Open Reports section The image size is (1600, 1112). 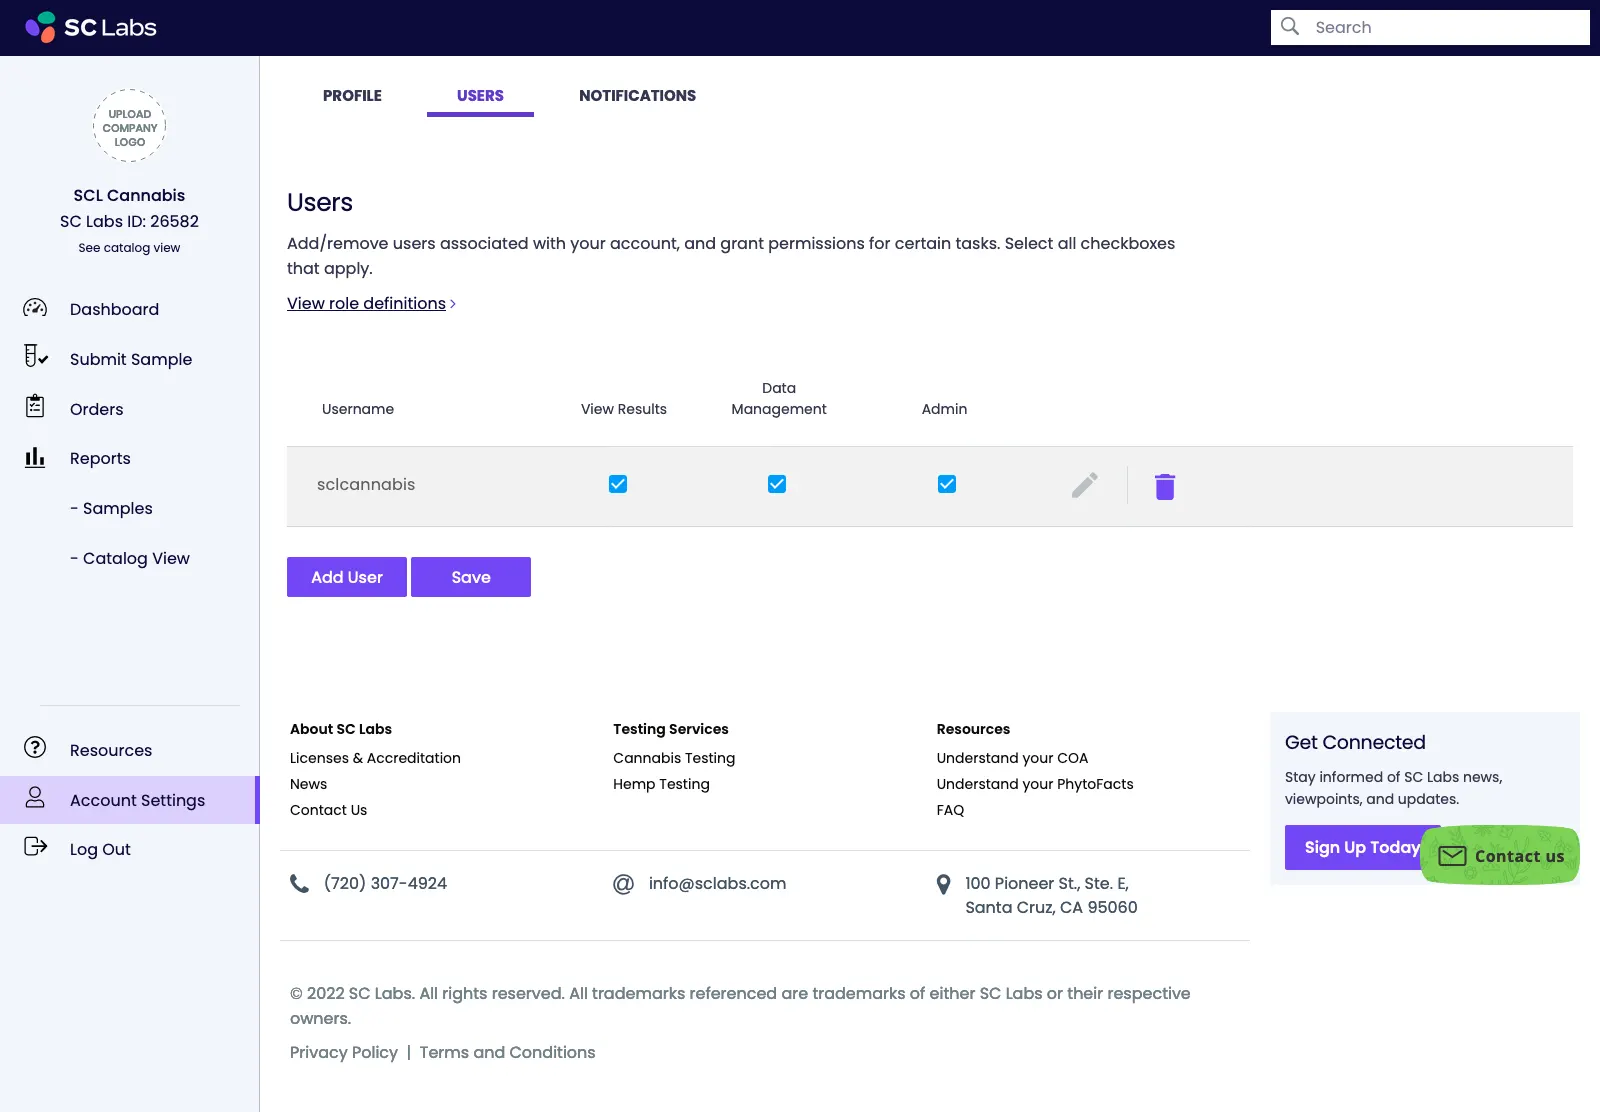[x=100, y=458]
